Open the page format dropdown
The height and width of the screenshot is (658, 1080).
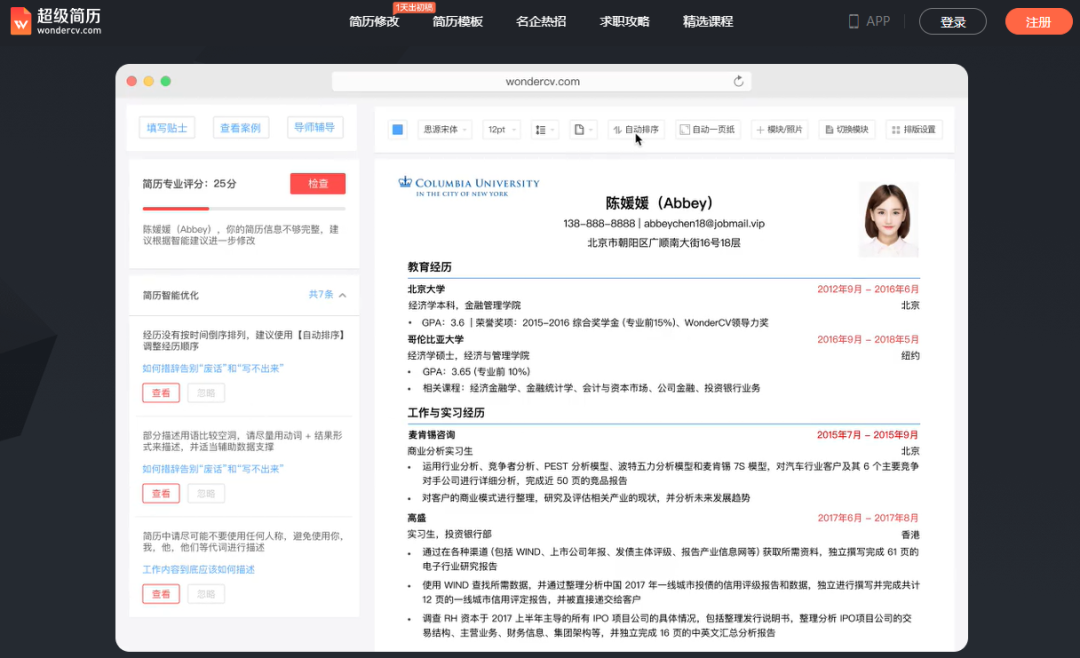tap(583, 130)
